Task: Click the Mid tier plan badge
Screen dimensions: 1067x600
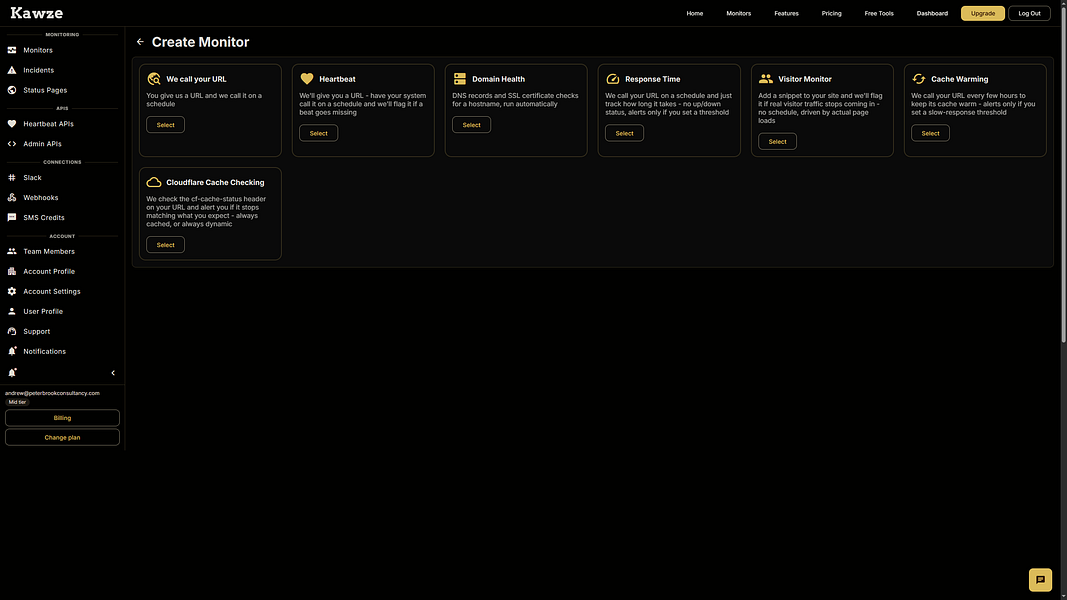Action: point(17,402)
